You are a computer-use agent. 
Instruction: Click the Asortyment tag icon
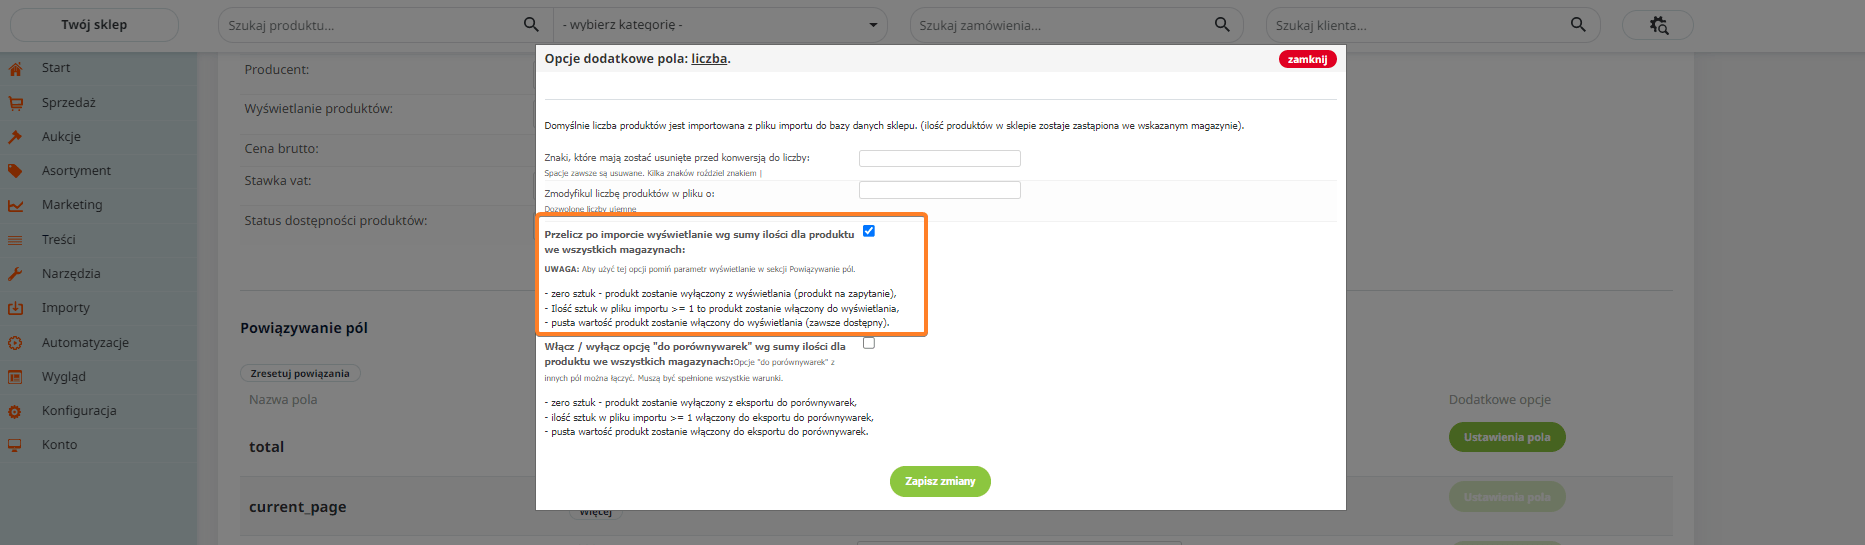(15, 171)
